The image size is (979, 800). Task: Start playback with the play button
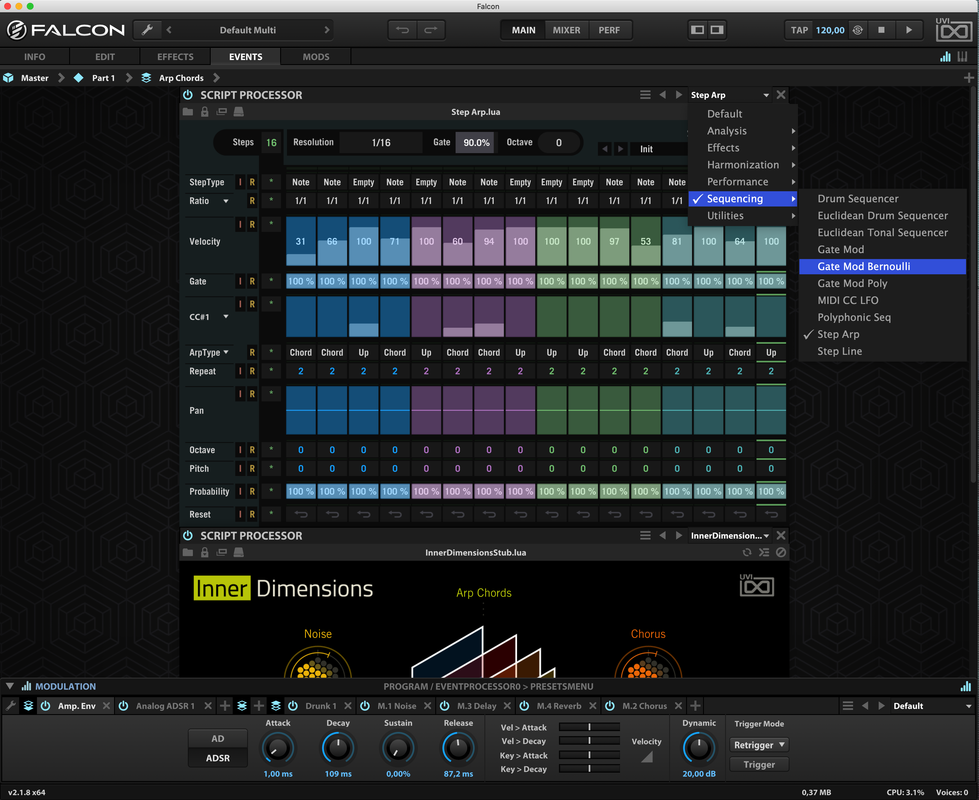click(x=908, y=30)
